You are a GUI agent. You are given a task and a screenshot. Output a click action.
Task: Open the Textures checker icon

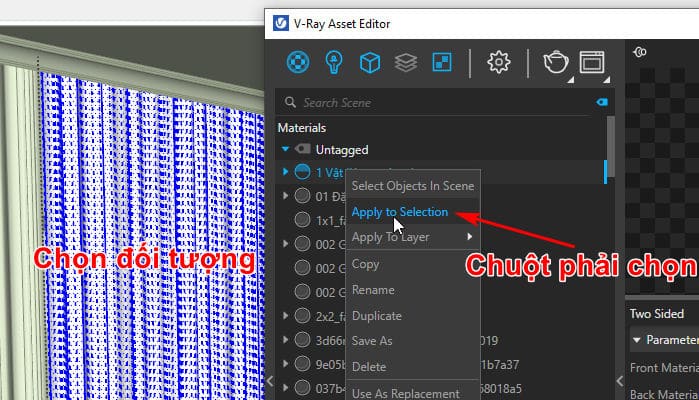click(440, 63)
